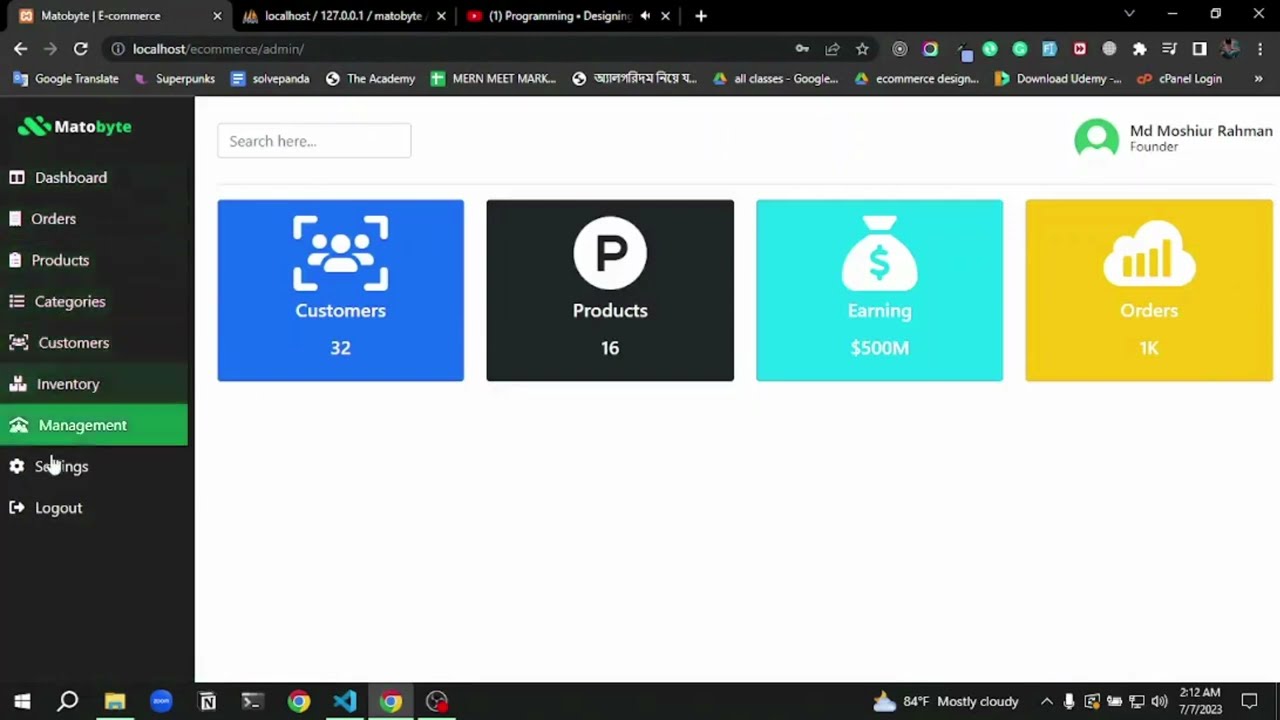1280x720 pixels.
Task: Select the highlighted Management menu item
Action: tap(94, 425)
